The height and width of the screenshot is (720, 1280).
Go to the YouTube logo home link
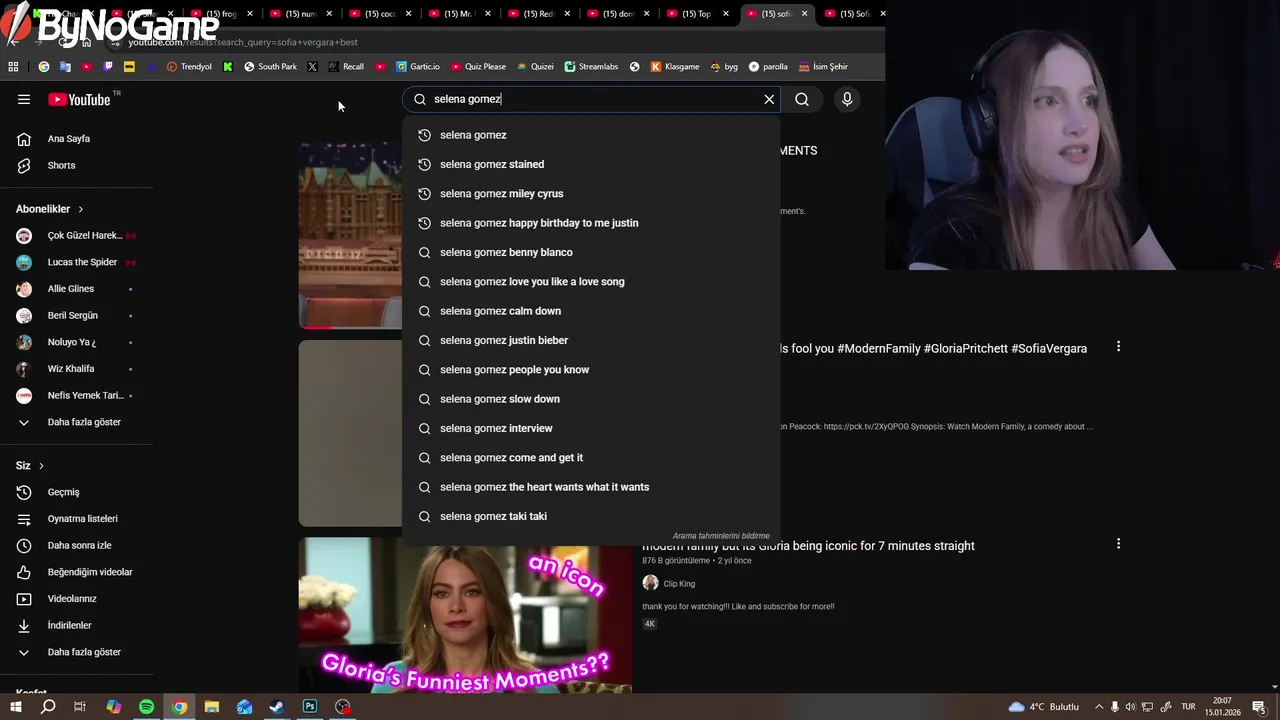point(79,99)
